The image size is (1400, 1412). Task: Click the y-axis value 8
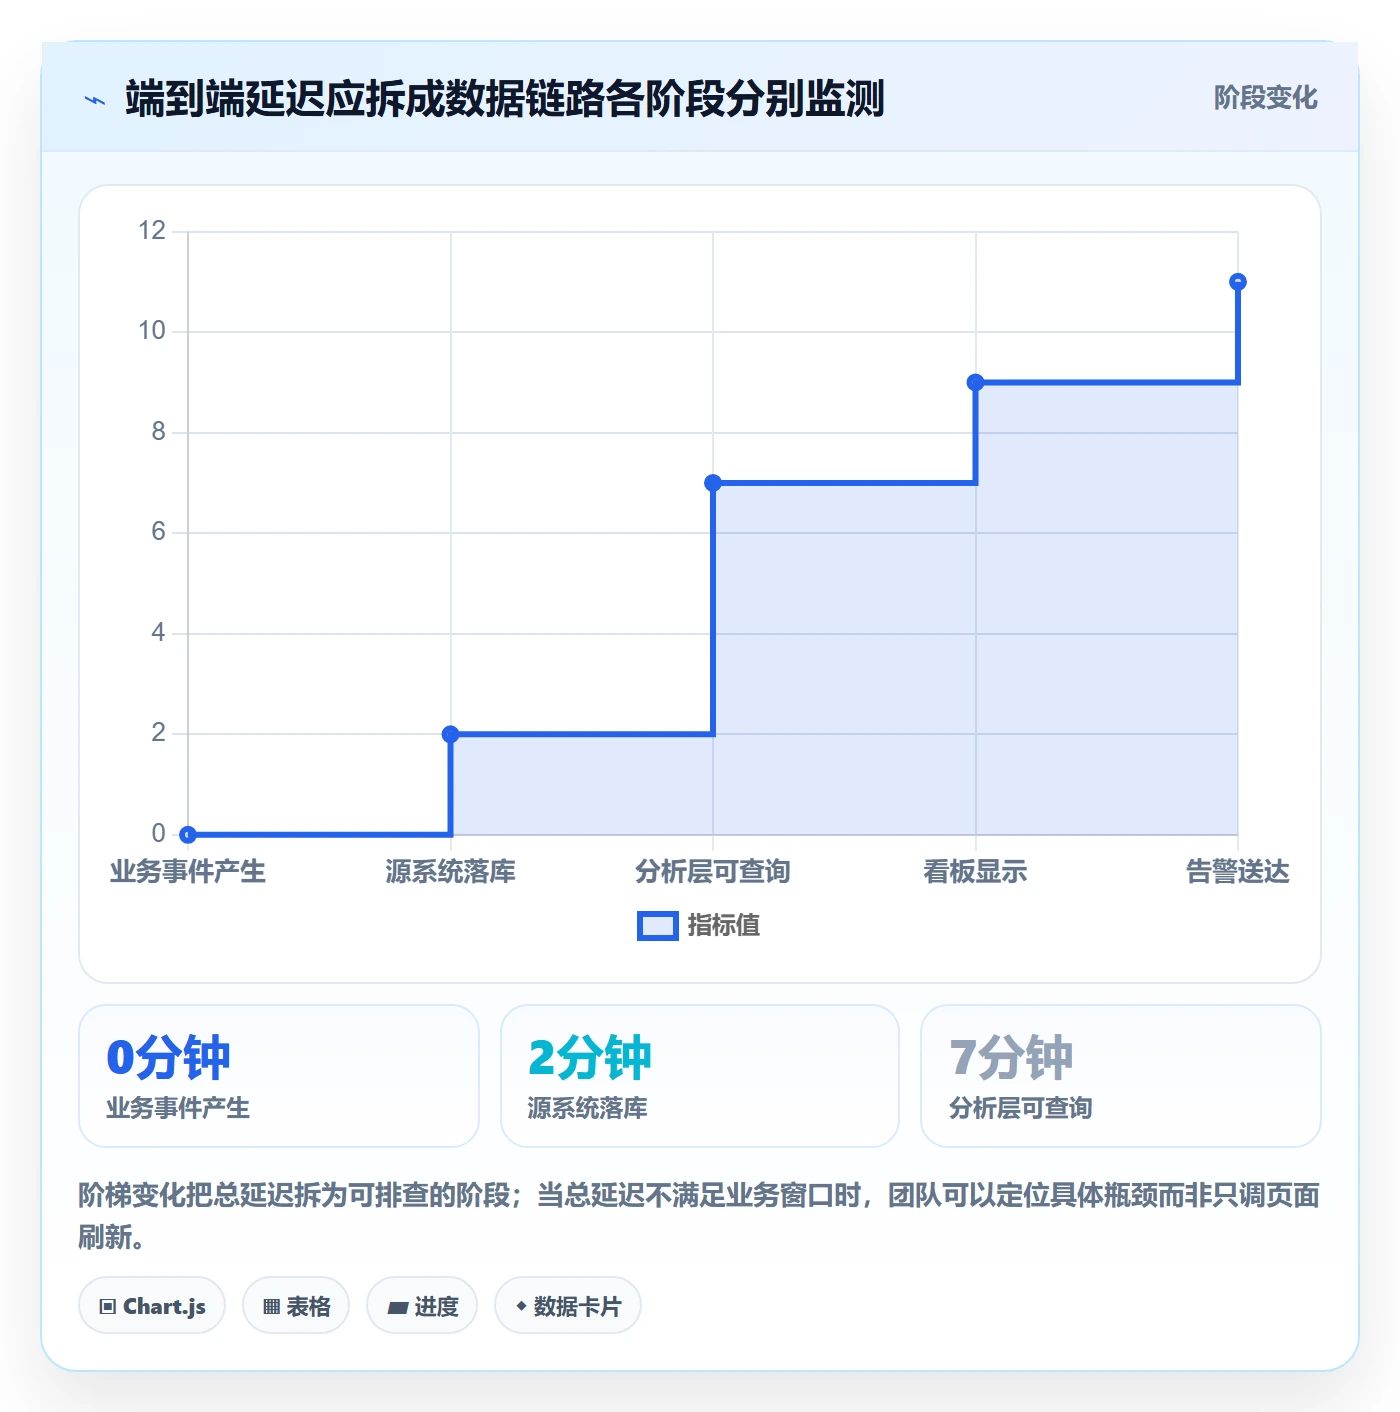point(159,432)
